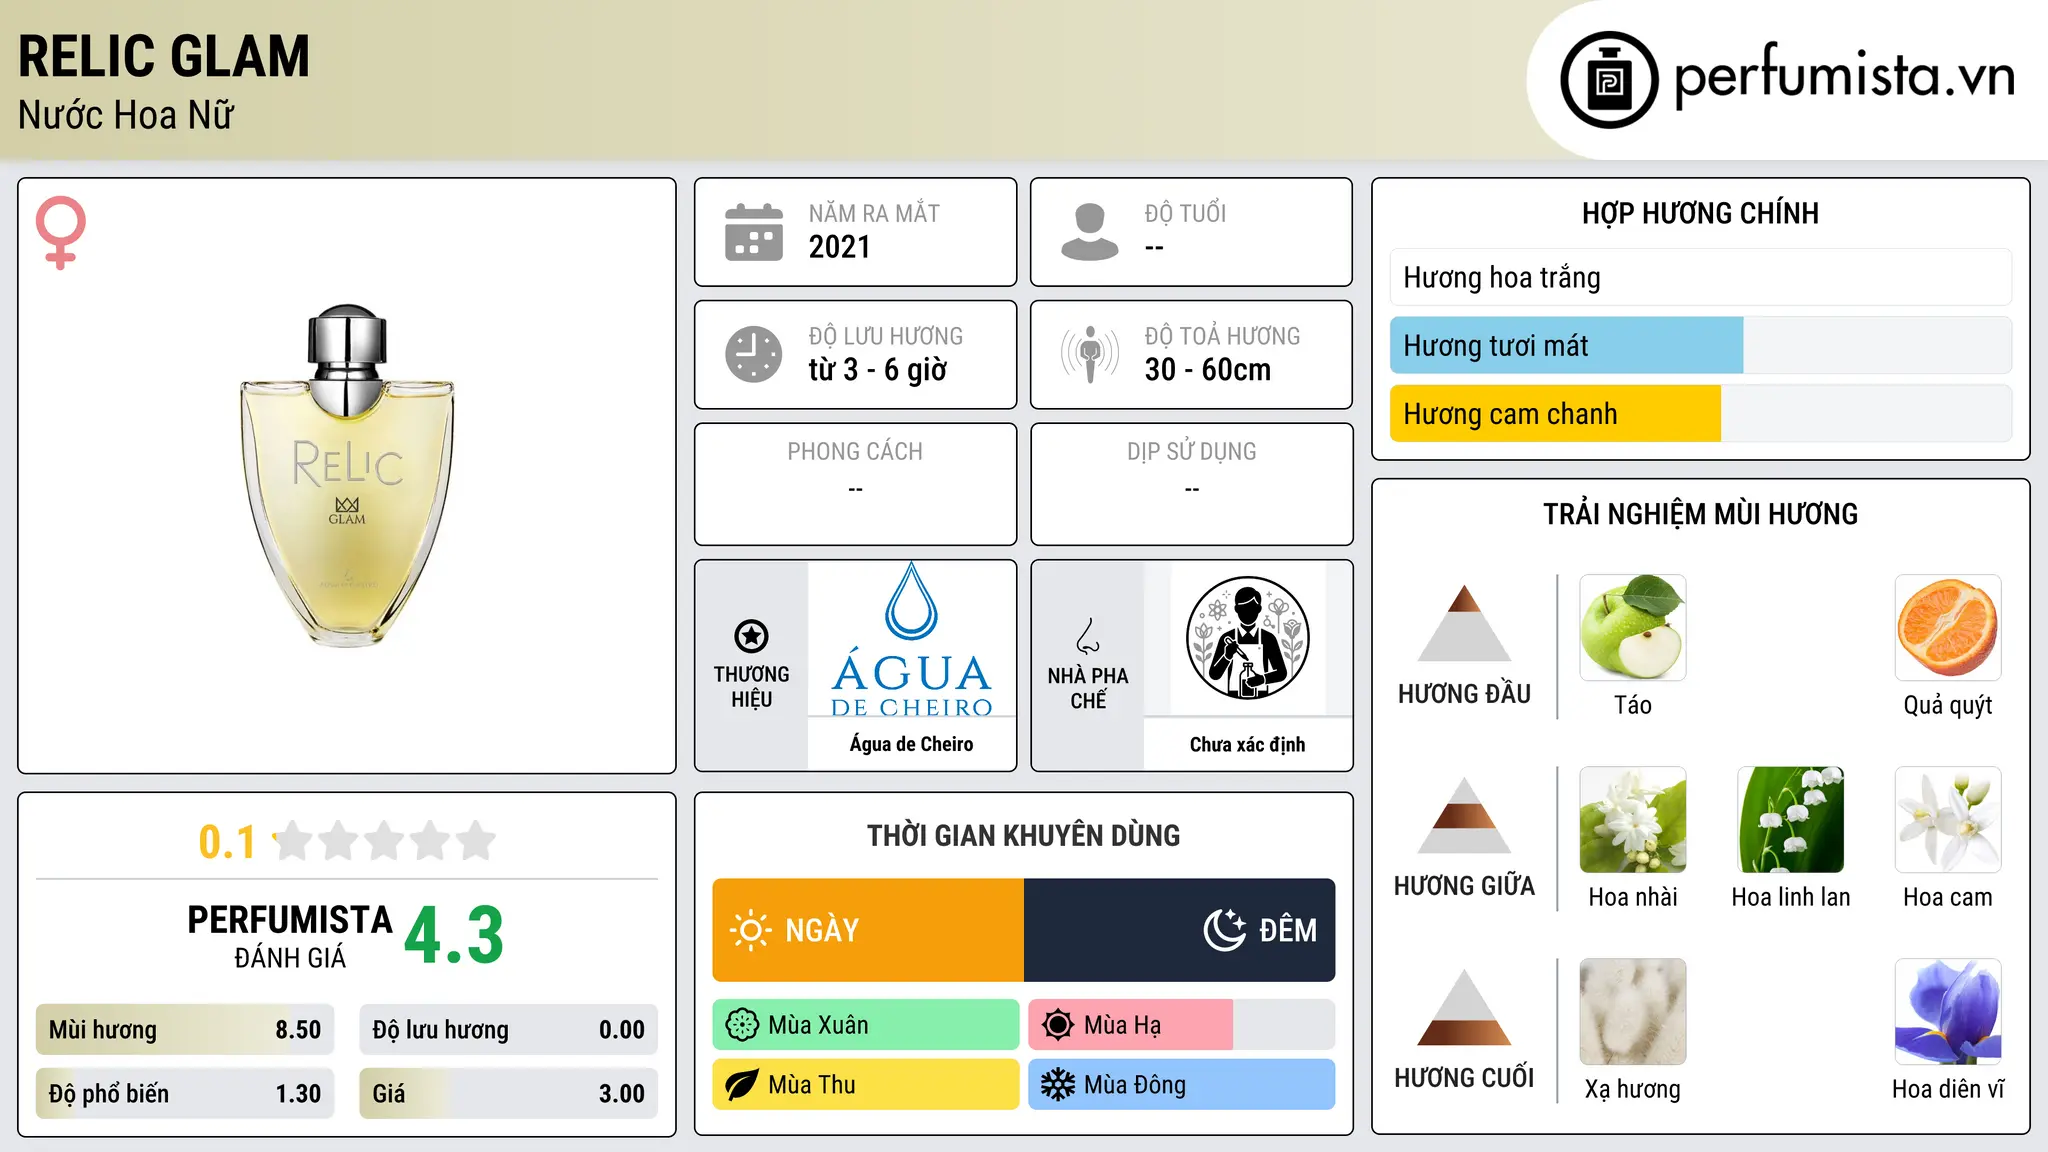Click the Mùa Thu season bar
This screenshot has width=2048, height=1152.
(866, 1085)
